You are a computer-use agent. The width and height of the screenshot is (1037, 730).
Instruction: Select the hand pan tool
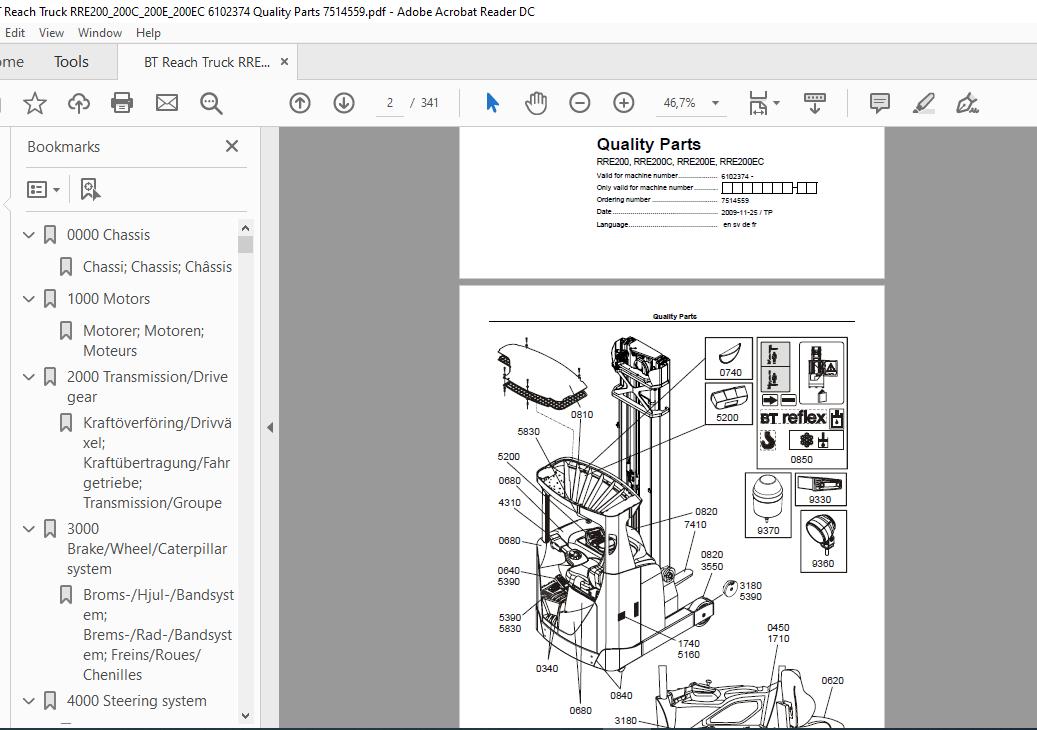[536, 103]
